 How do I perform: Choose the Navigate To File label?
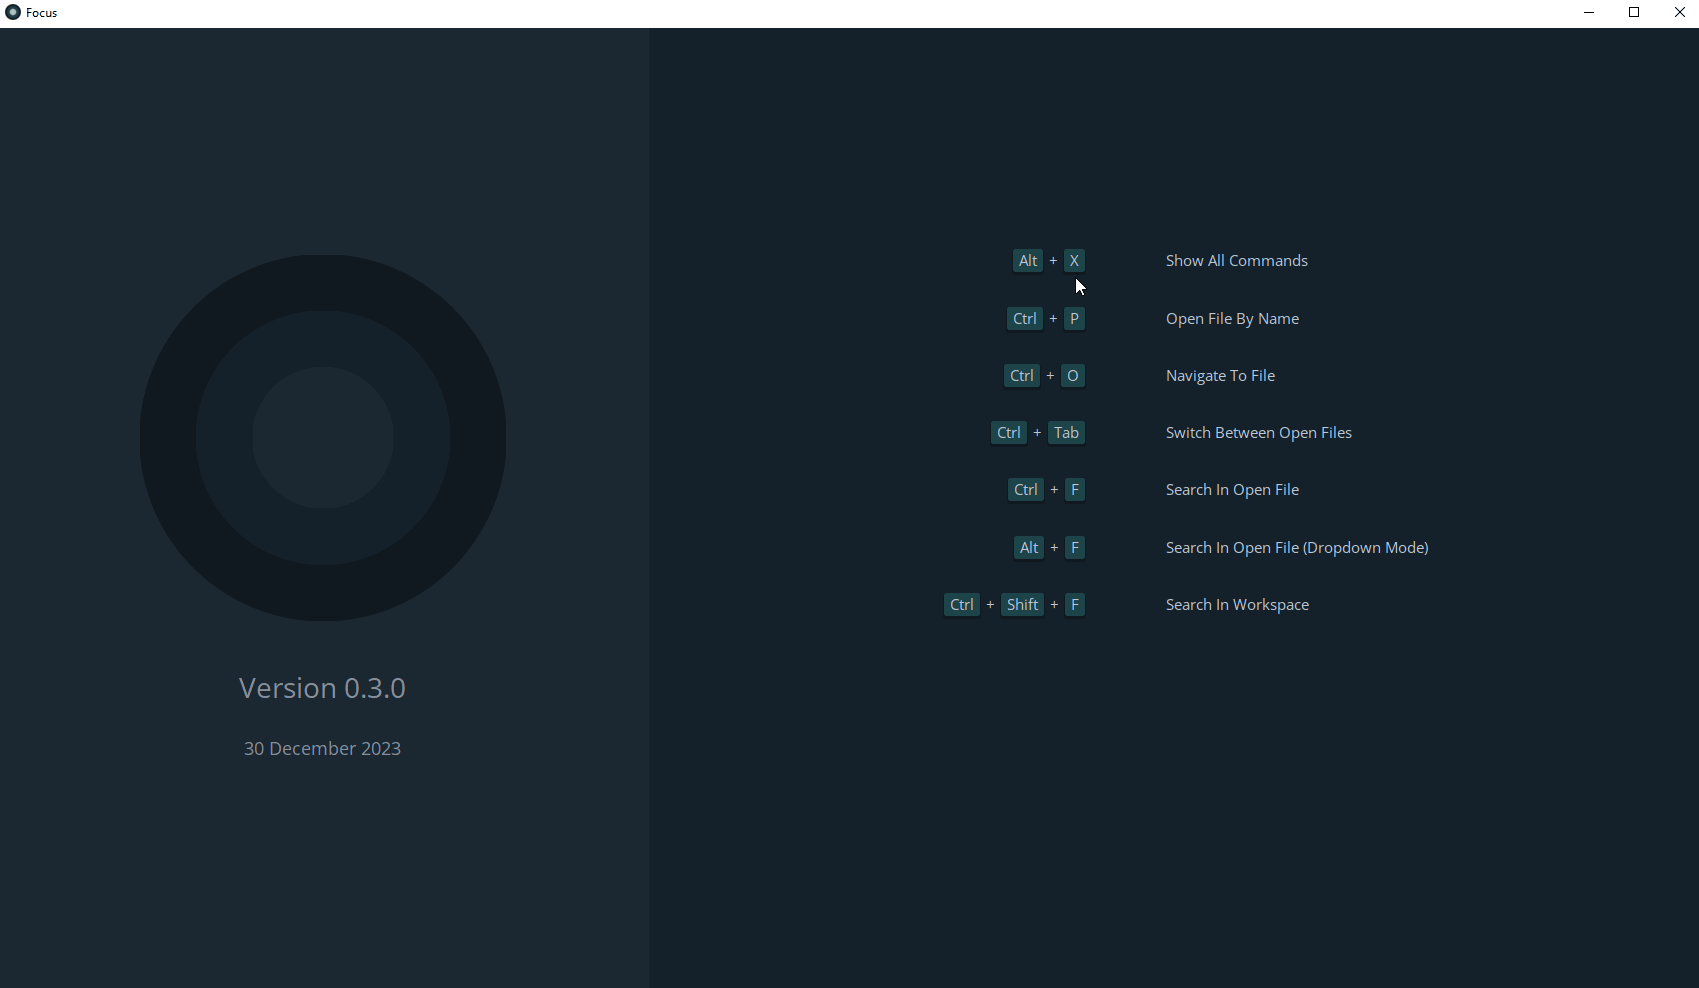pos(1220,376)
